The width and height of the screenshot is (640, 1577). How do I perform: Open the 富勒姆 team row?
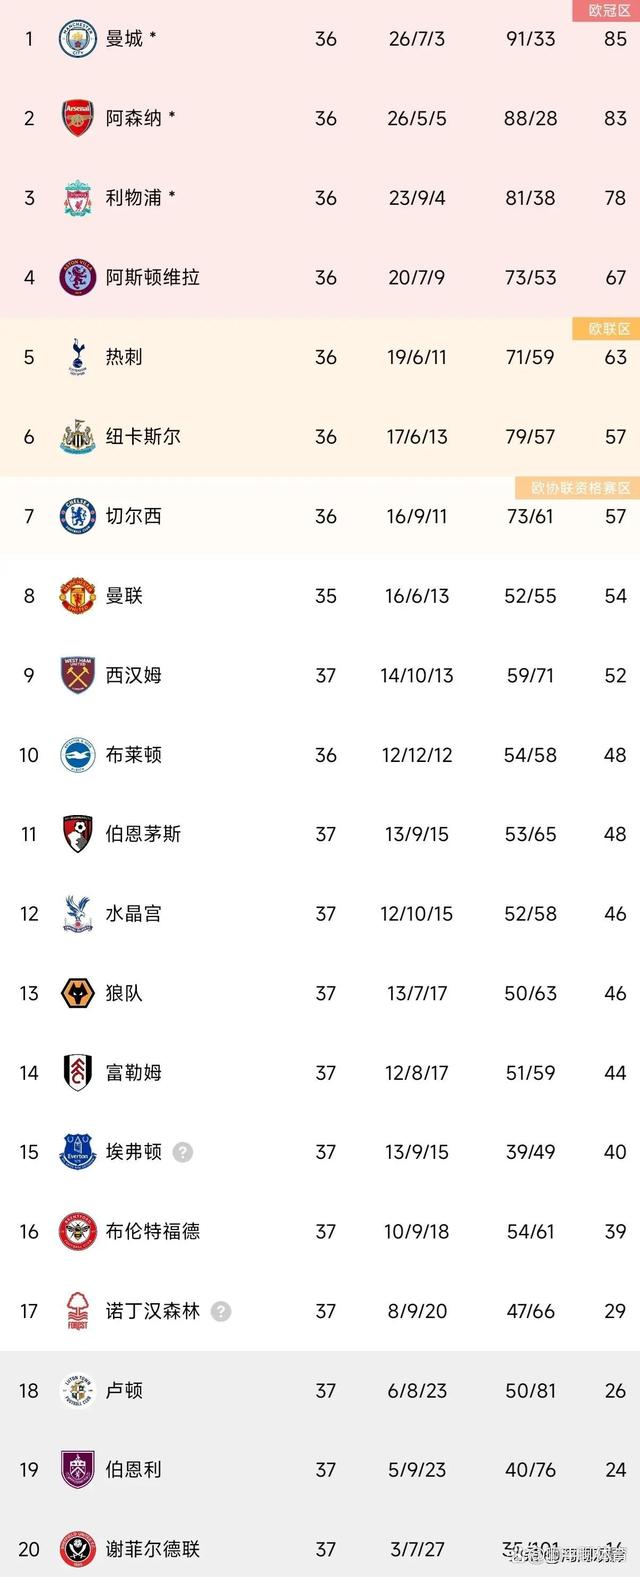pos(320,1073)
